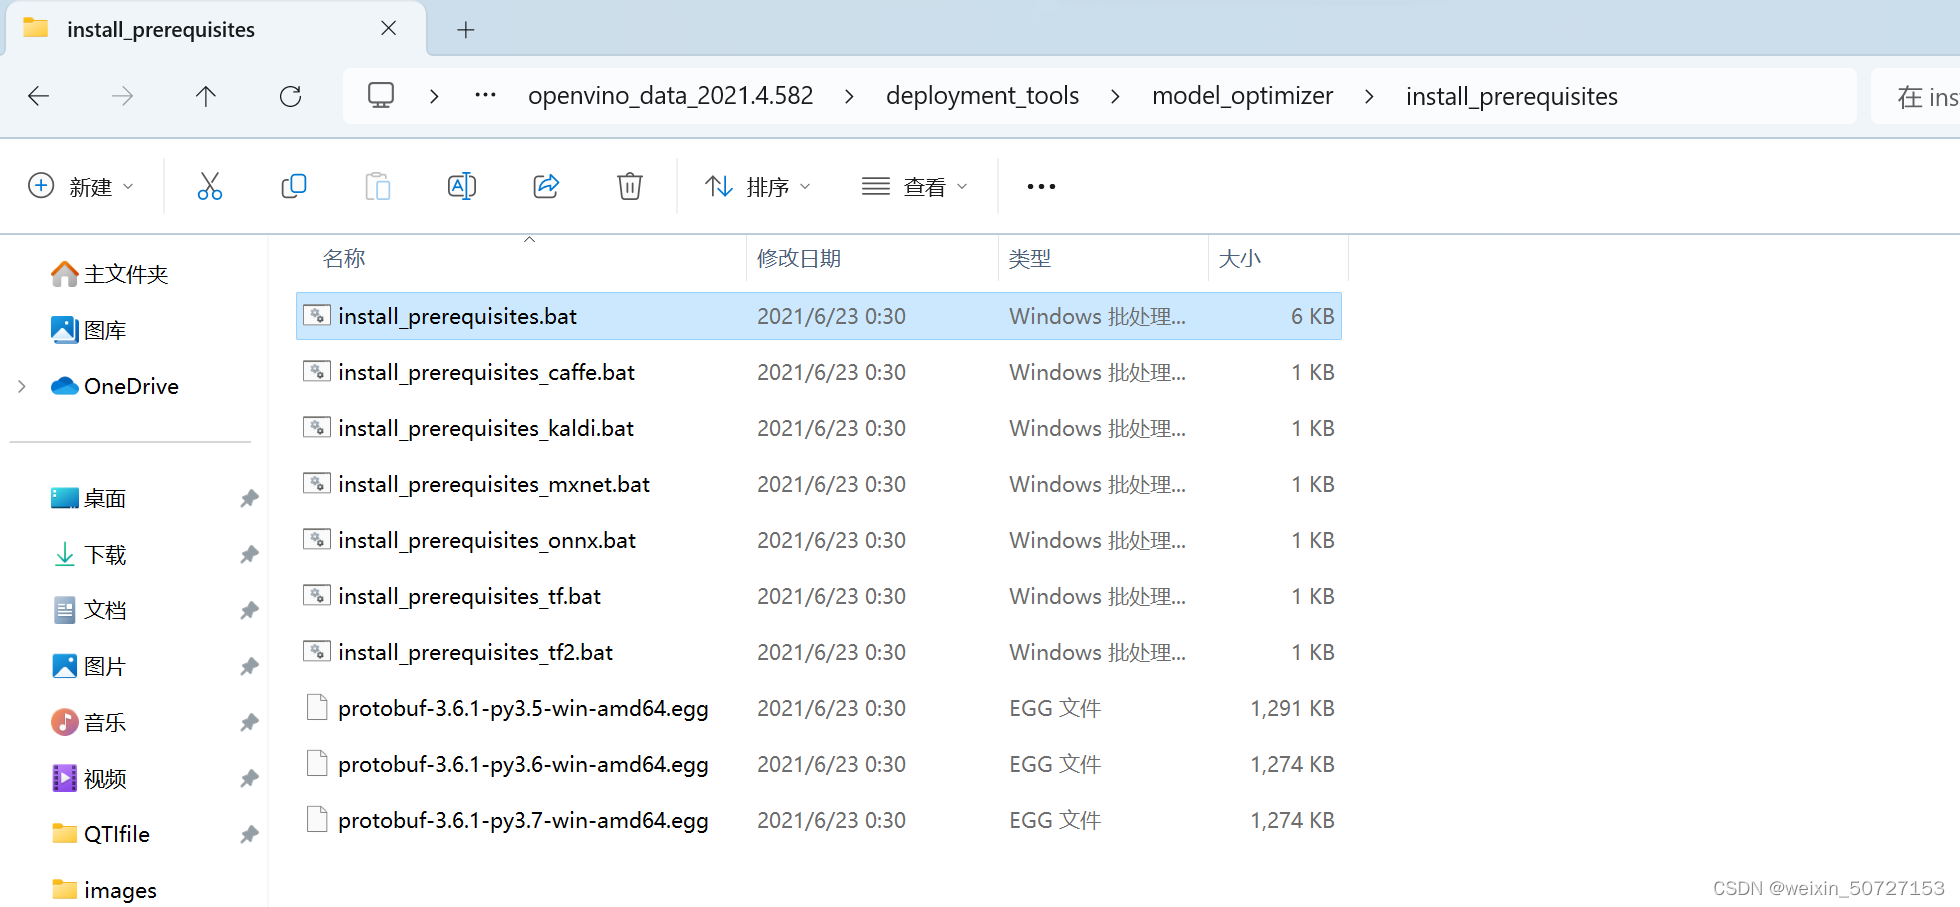Select install_prerequisites_mxnet.bat file
The width and height of the screenshot is (1960, 907).
818,484
